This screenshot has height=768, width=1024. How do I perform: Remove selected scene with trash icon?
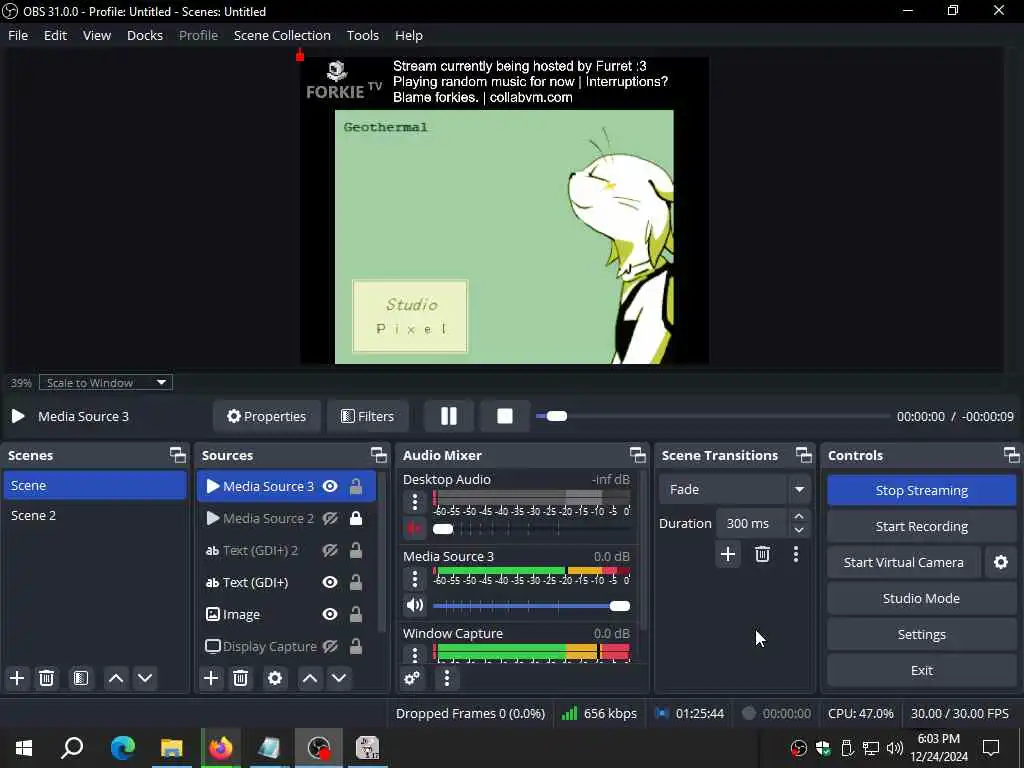pyautogui.click(x=46, y=678)
